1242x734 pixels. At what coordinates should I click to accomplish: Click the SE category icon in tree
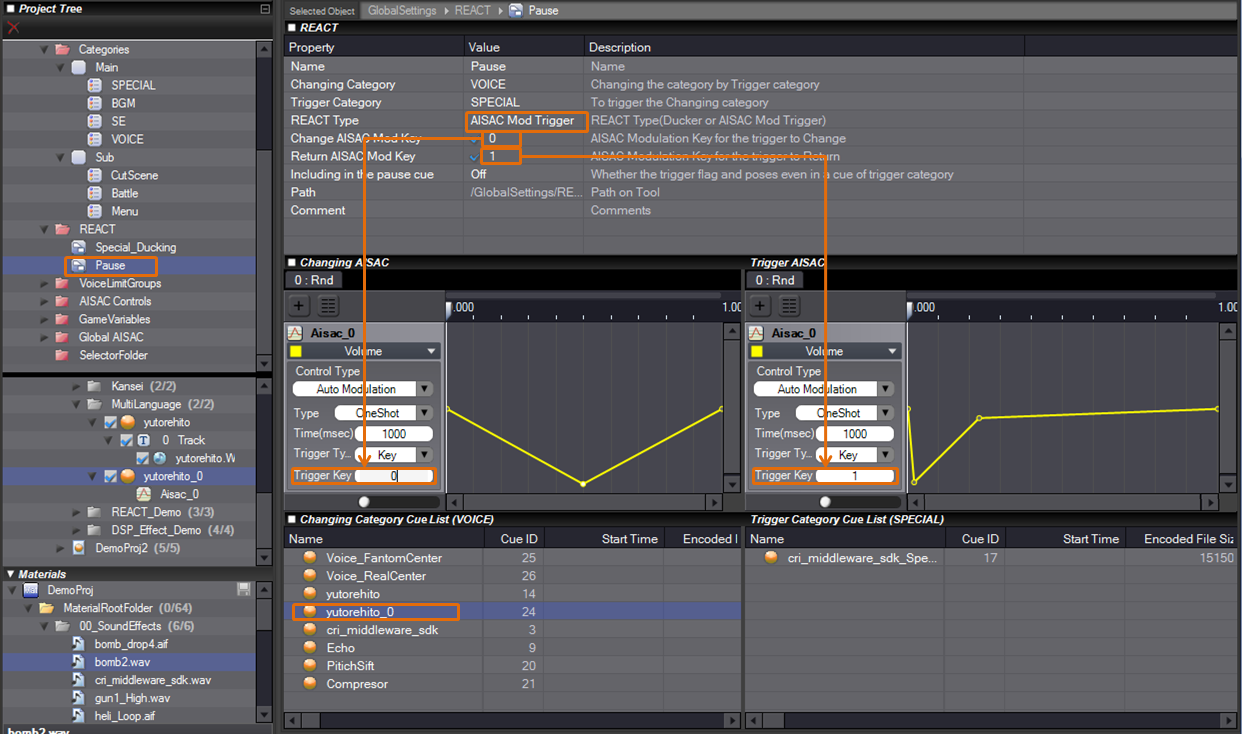95,121
